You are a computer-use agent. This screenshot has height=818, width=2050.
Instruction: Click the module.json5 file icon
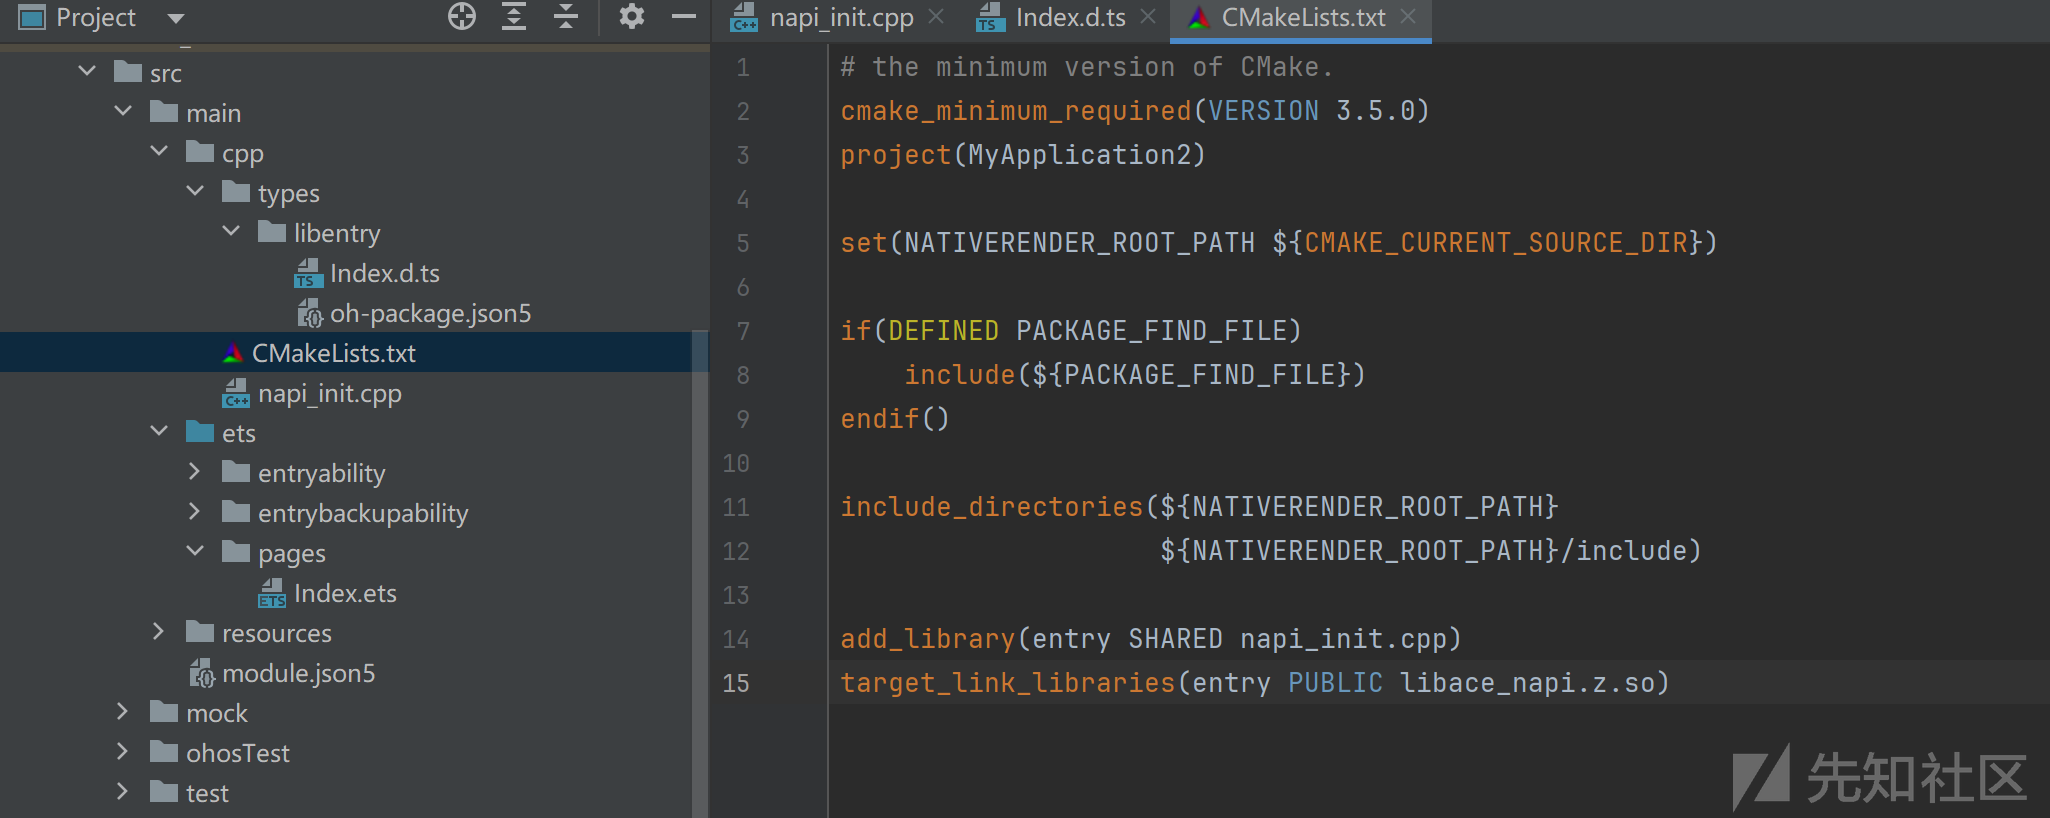click(201, 673)
